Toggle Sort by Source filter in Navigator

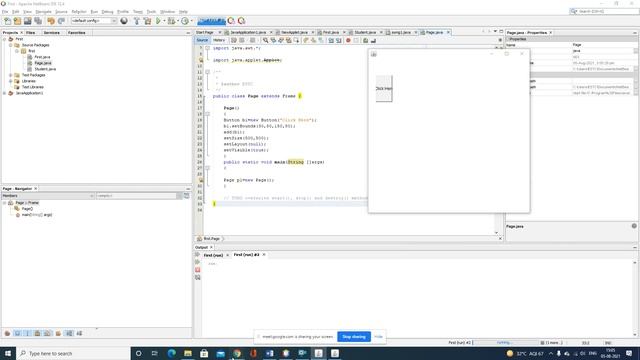click(79, 333)
